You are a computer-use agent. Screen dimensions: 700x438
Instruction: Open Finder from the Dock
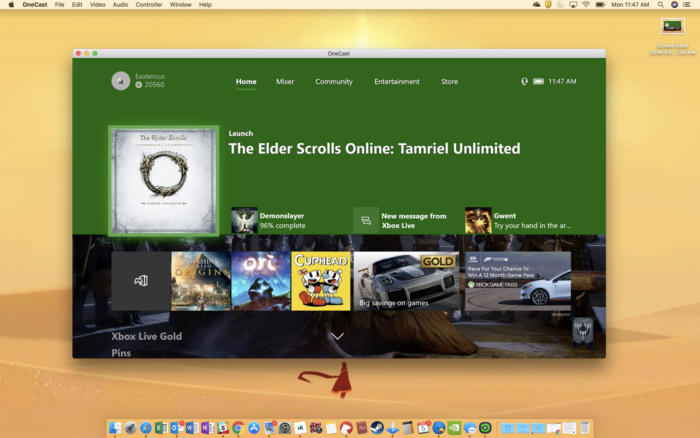tap(115, 428)
